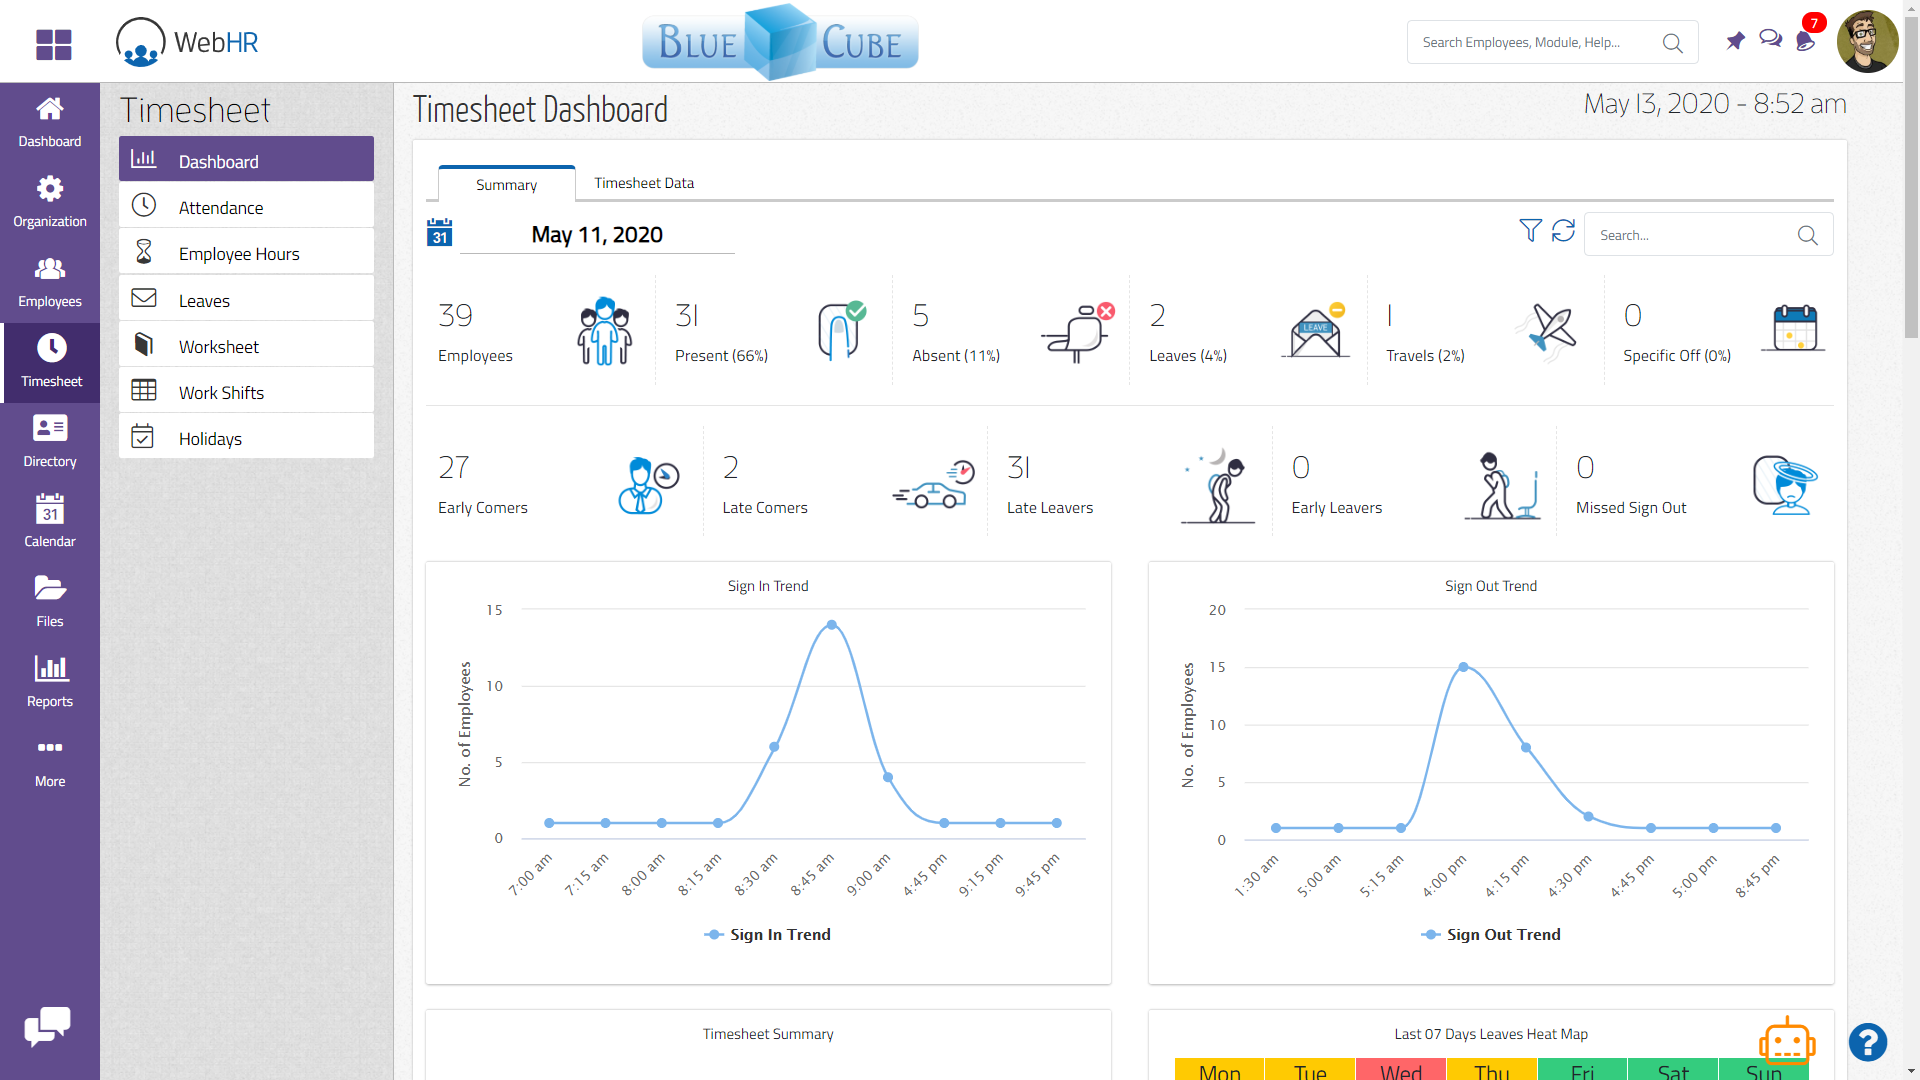Open the profile avatar menu
Image resolution: width=1920 pixels, height=1080 pixels.
[1868, 41]
